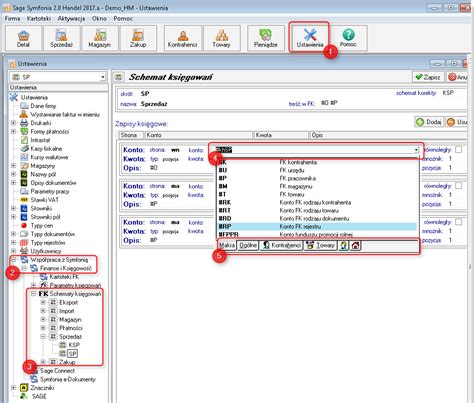Toggle równoległy checkbox in second entry
This screenshot has width=474, height=403.
click(x=459, y=186)
